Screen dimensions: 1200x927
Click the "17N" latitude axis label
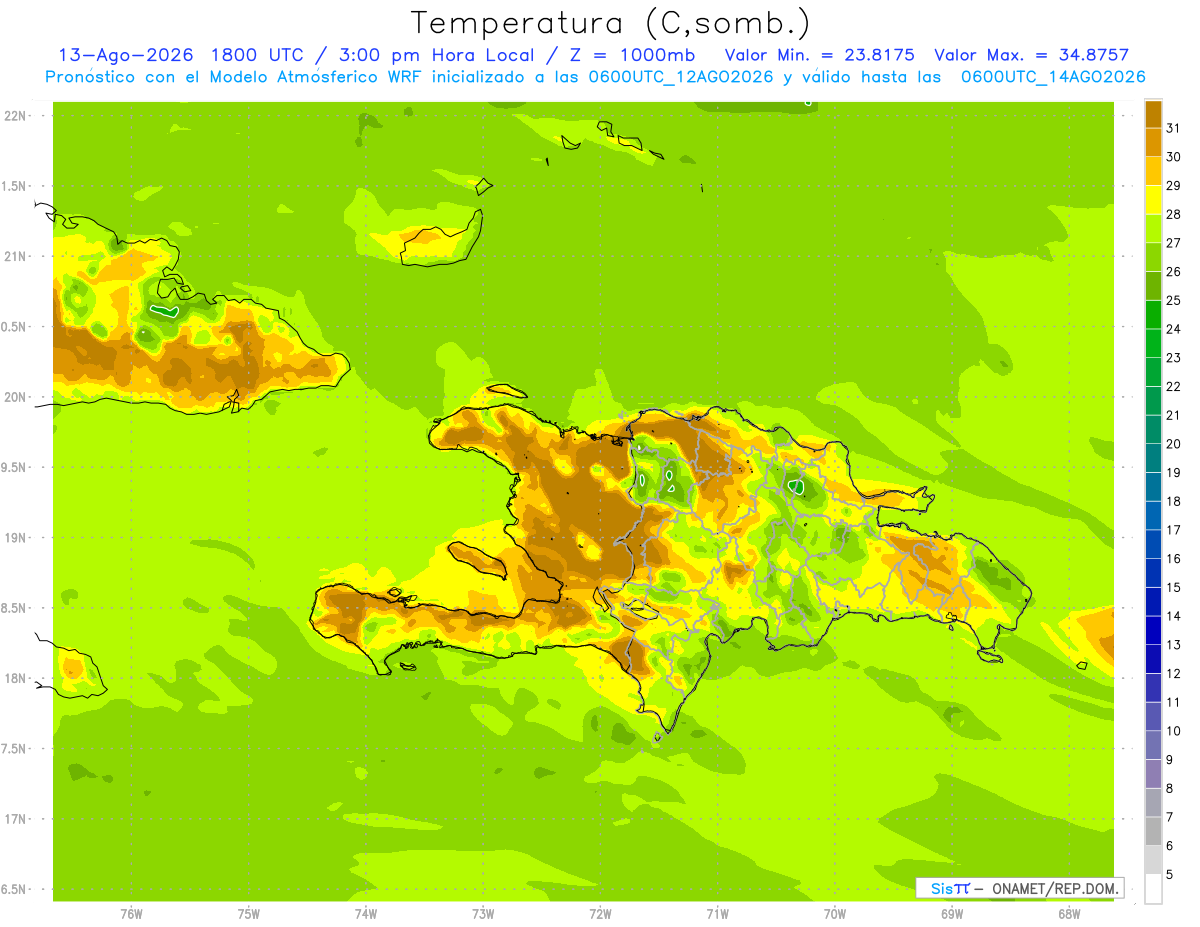(14, 819)
